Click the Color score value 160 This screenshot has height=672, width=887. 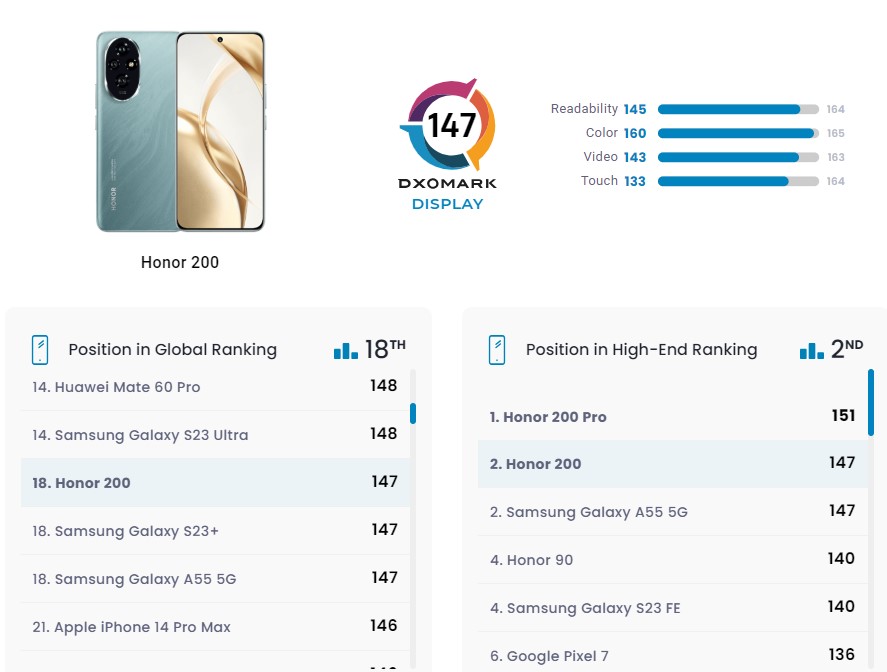635,133
